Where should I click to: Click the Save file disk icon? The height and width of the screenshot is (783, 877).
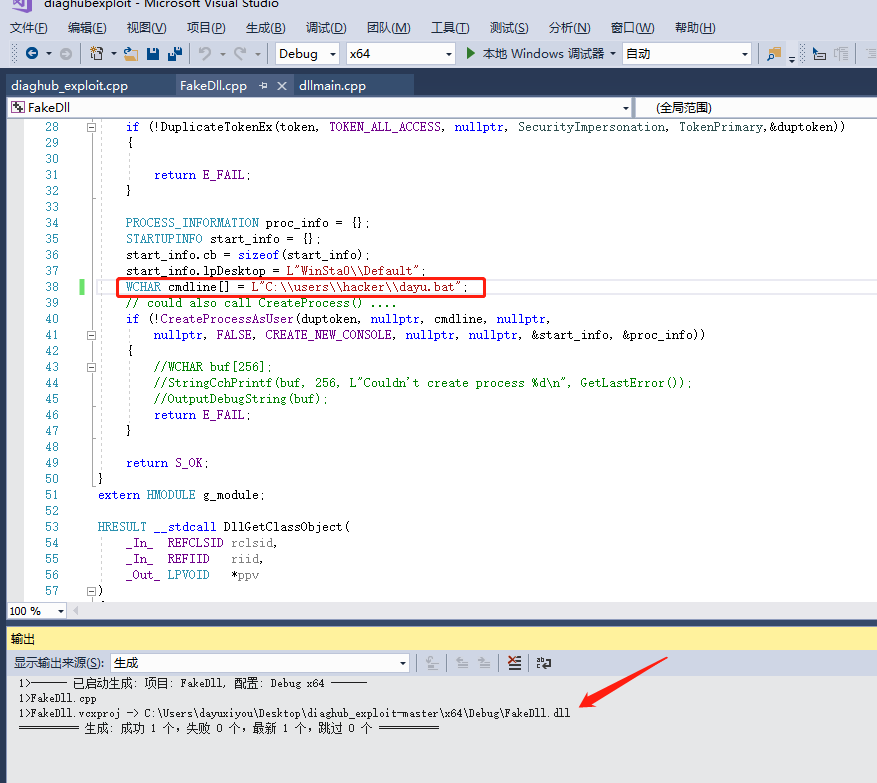point(153,54)
